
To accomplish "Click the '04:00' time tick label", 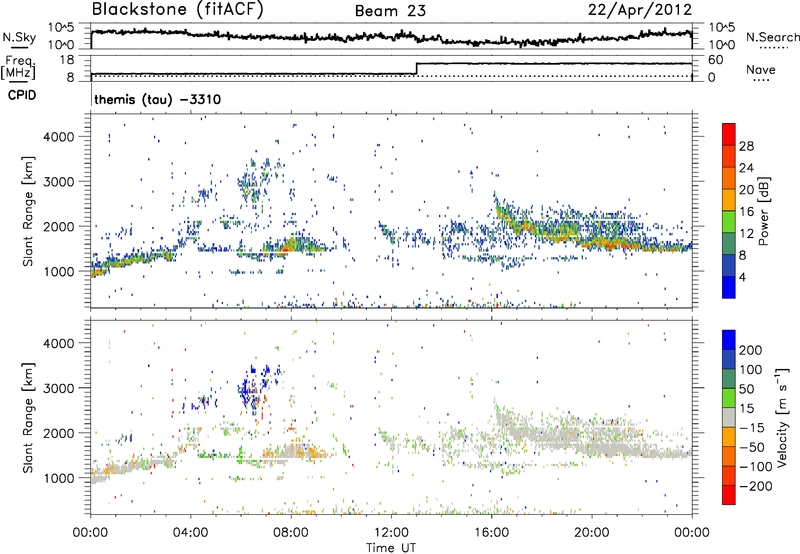I will (x=190, y=533).
